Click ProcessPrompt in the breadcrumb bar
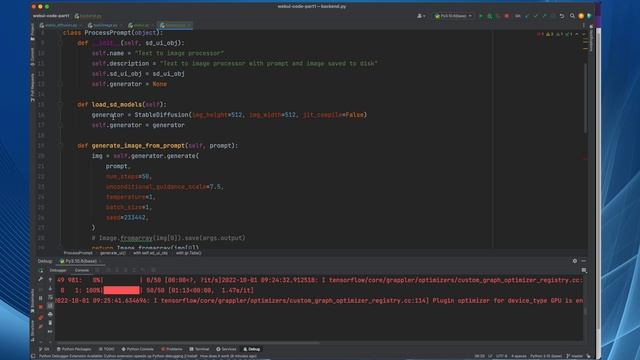This screenshot has height=360, width=640. coord(78,253)
